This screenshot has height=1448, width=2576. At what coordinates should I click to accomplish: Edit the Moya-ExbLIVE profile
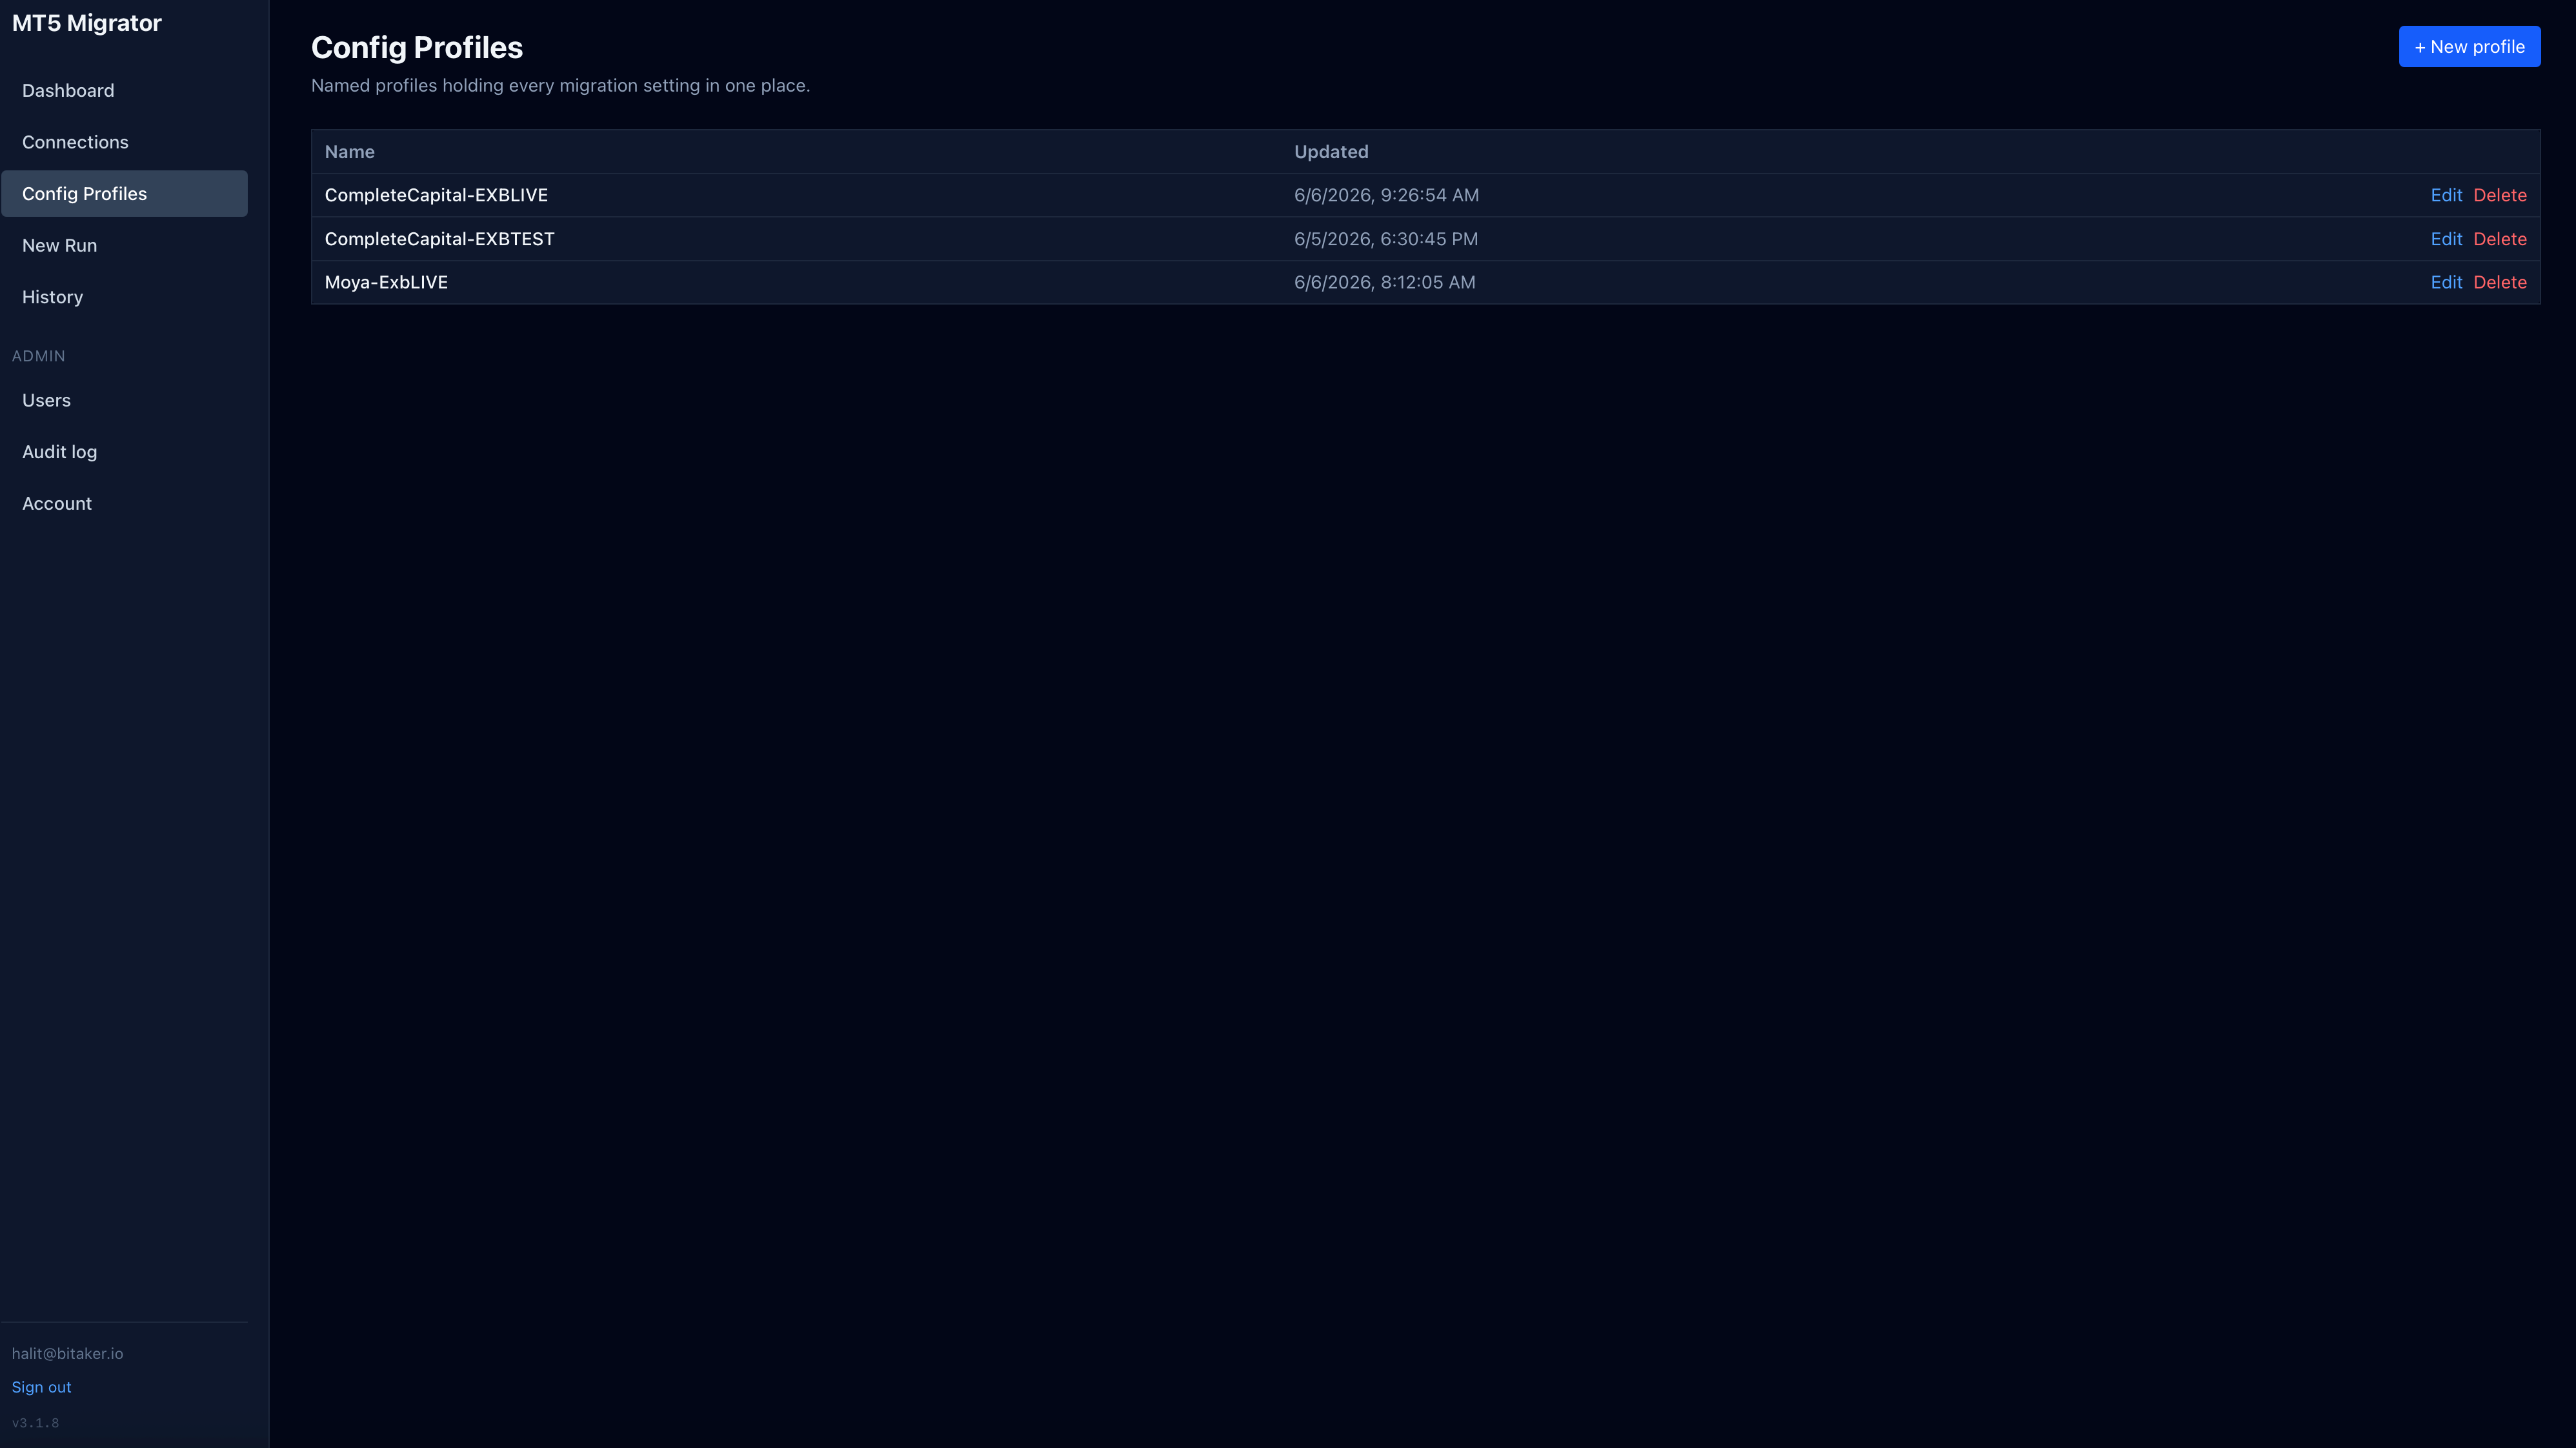2446,282
